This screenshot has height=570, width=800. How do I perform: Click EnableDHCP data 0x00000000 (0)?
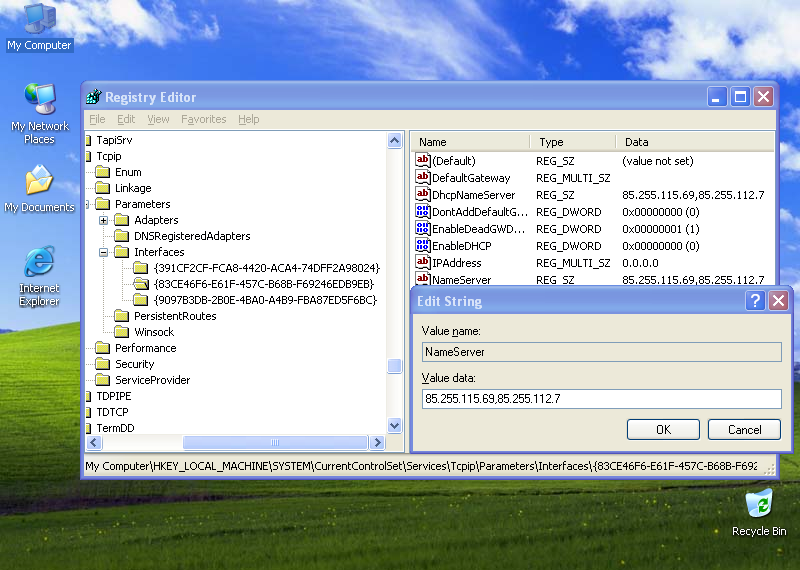coord(660,246)
